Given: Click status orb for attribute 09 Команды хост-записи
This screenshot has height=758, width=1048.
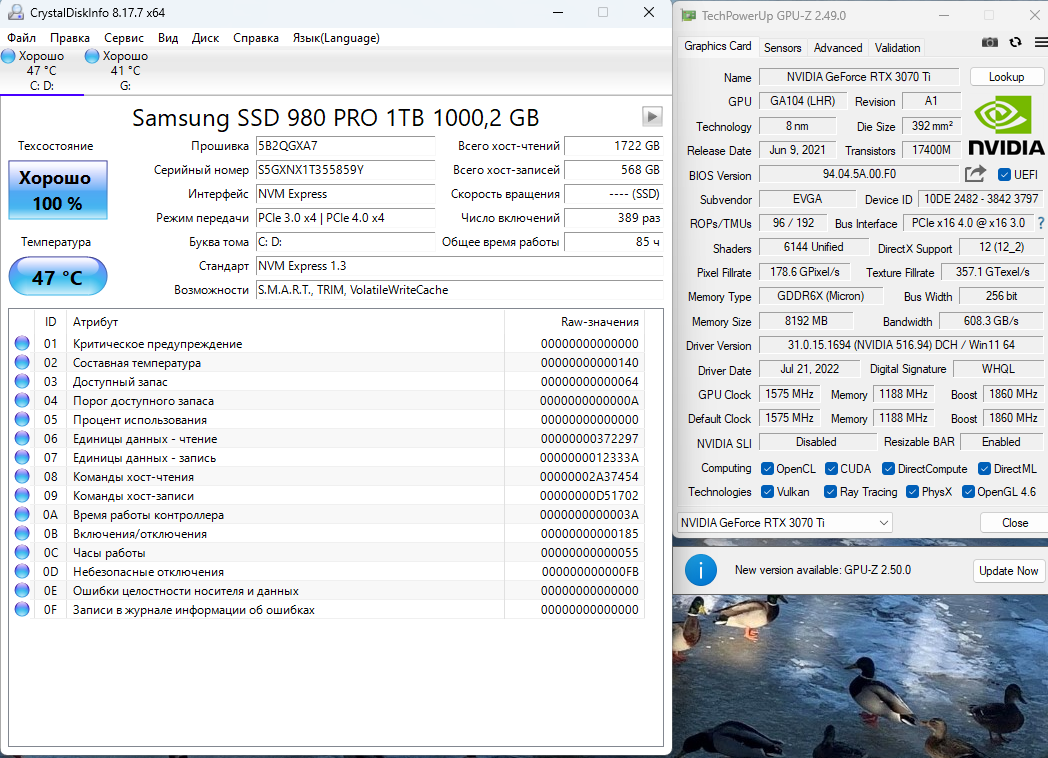Looking at the screenshot, I should (x=22, y=495).
